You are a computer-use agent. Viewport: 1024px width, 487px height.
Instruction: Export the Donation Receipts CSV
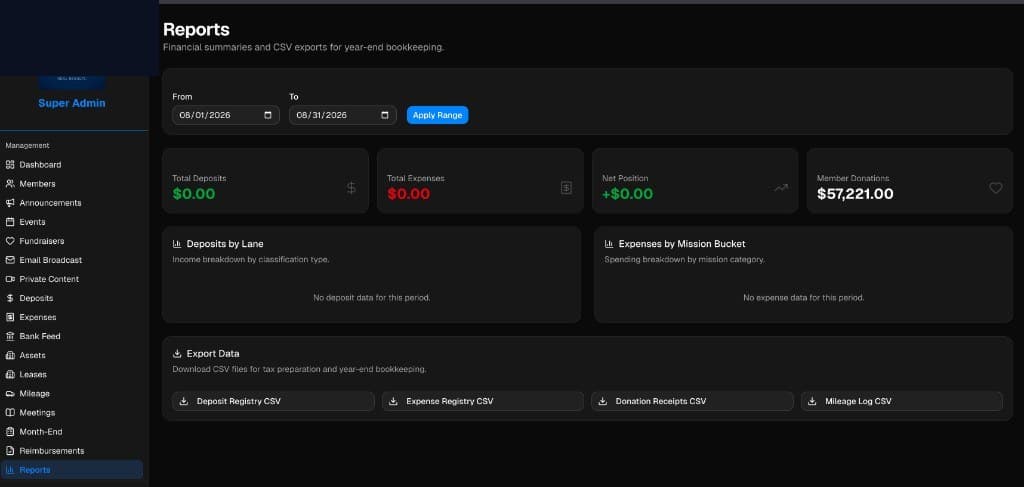coord(692,401)
